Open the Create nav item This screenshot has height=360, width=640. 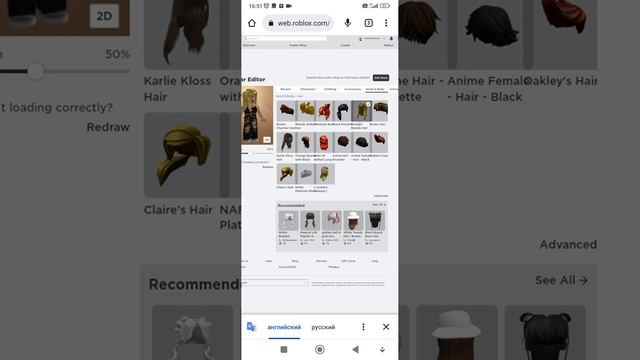click(x=345, y=45)
